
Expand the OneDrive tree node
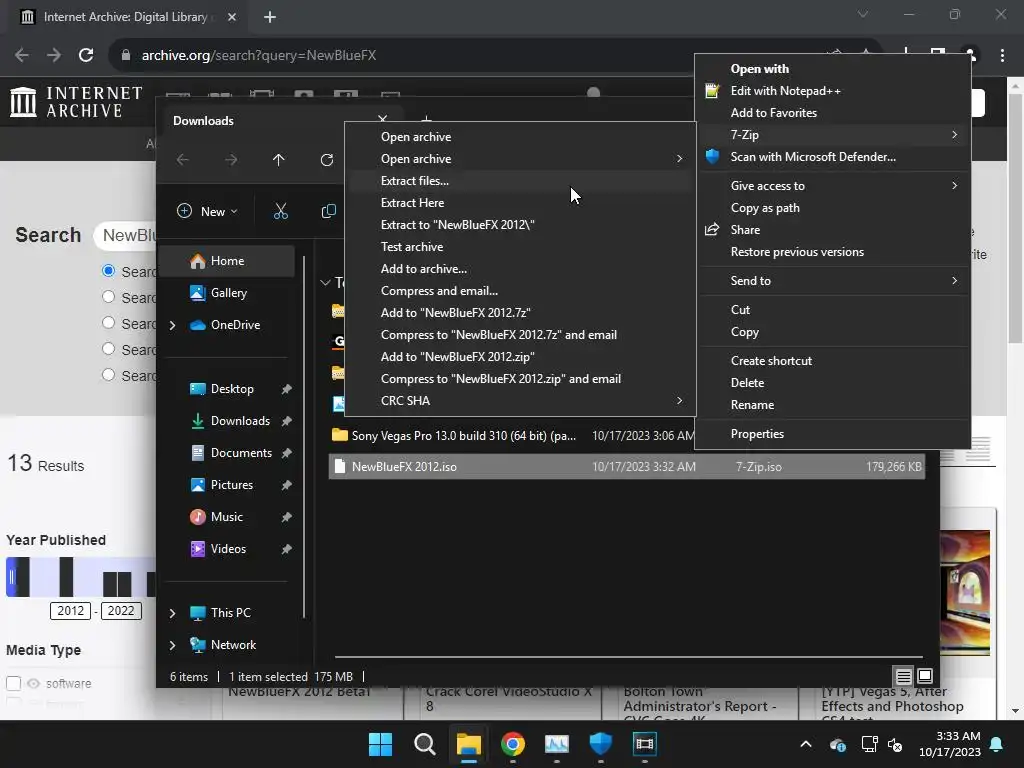pos(172,325)
